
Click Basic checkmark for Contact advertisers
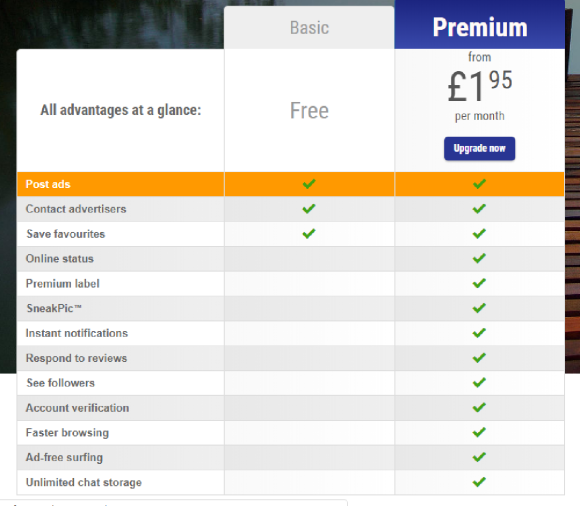pyautogui.click(x=309, y=209)
